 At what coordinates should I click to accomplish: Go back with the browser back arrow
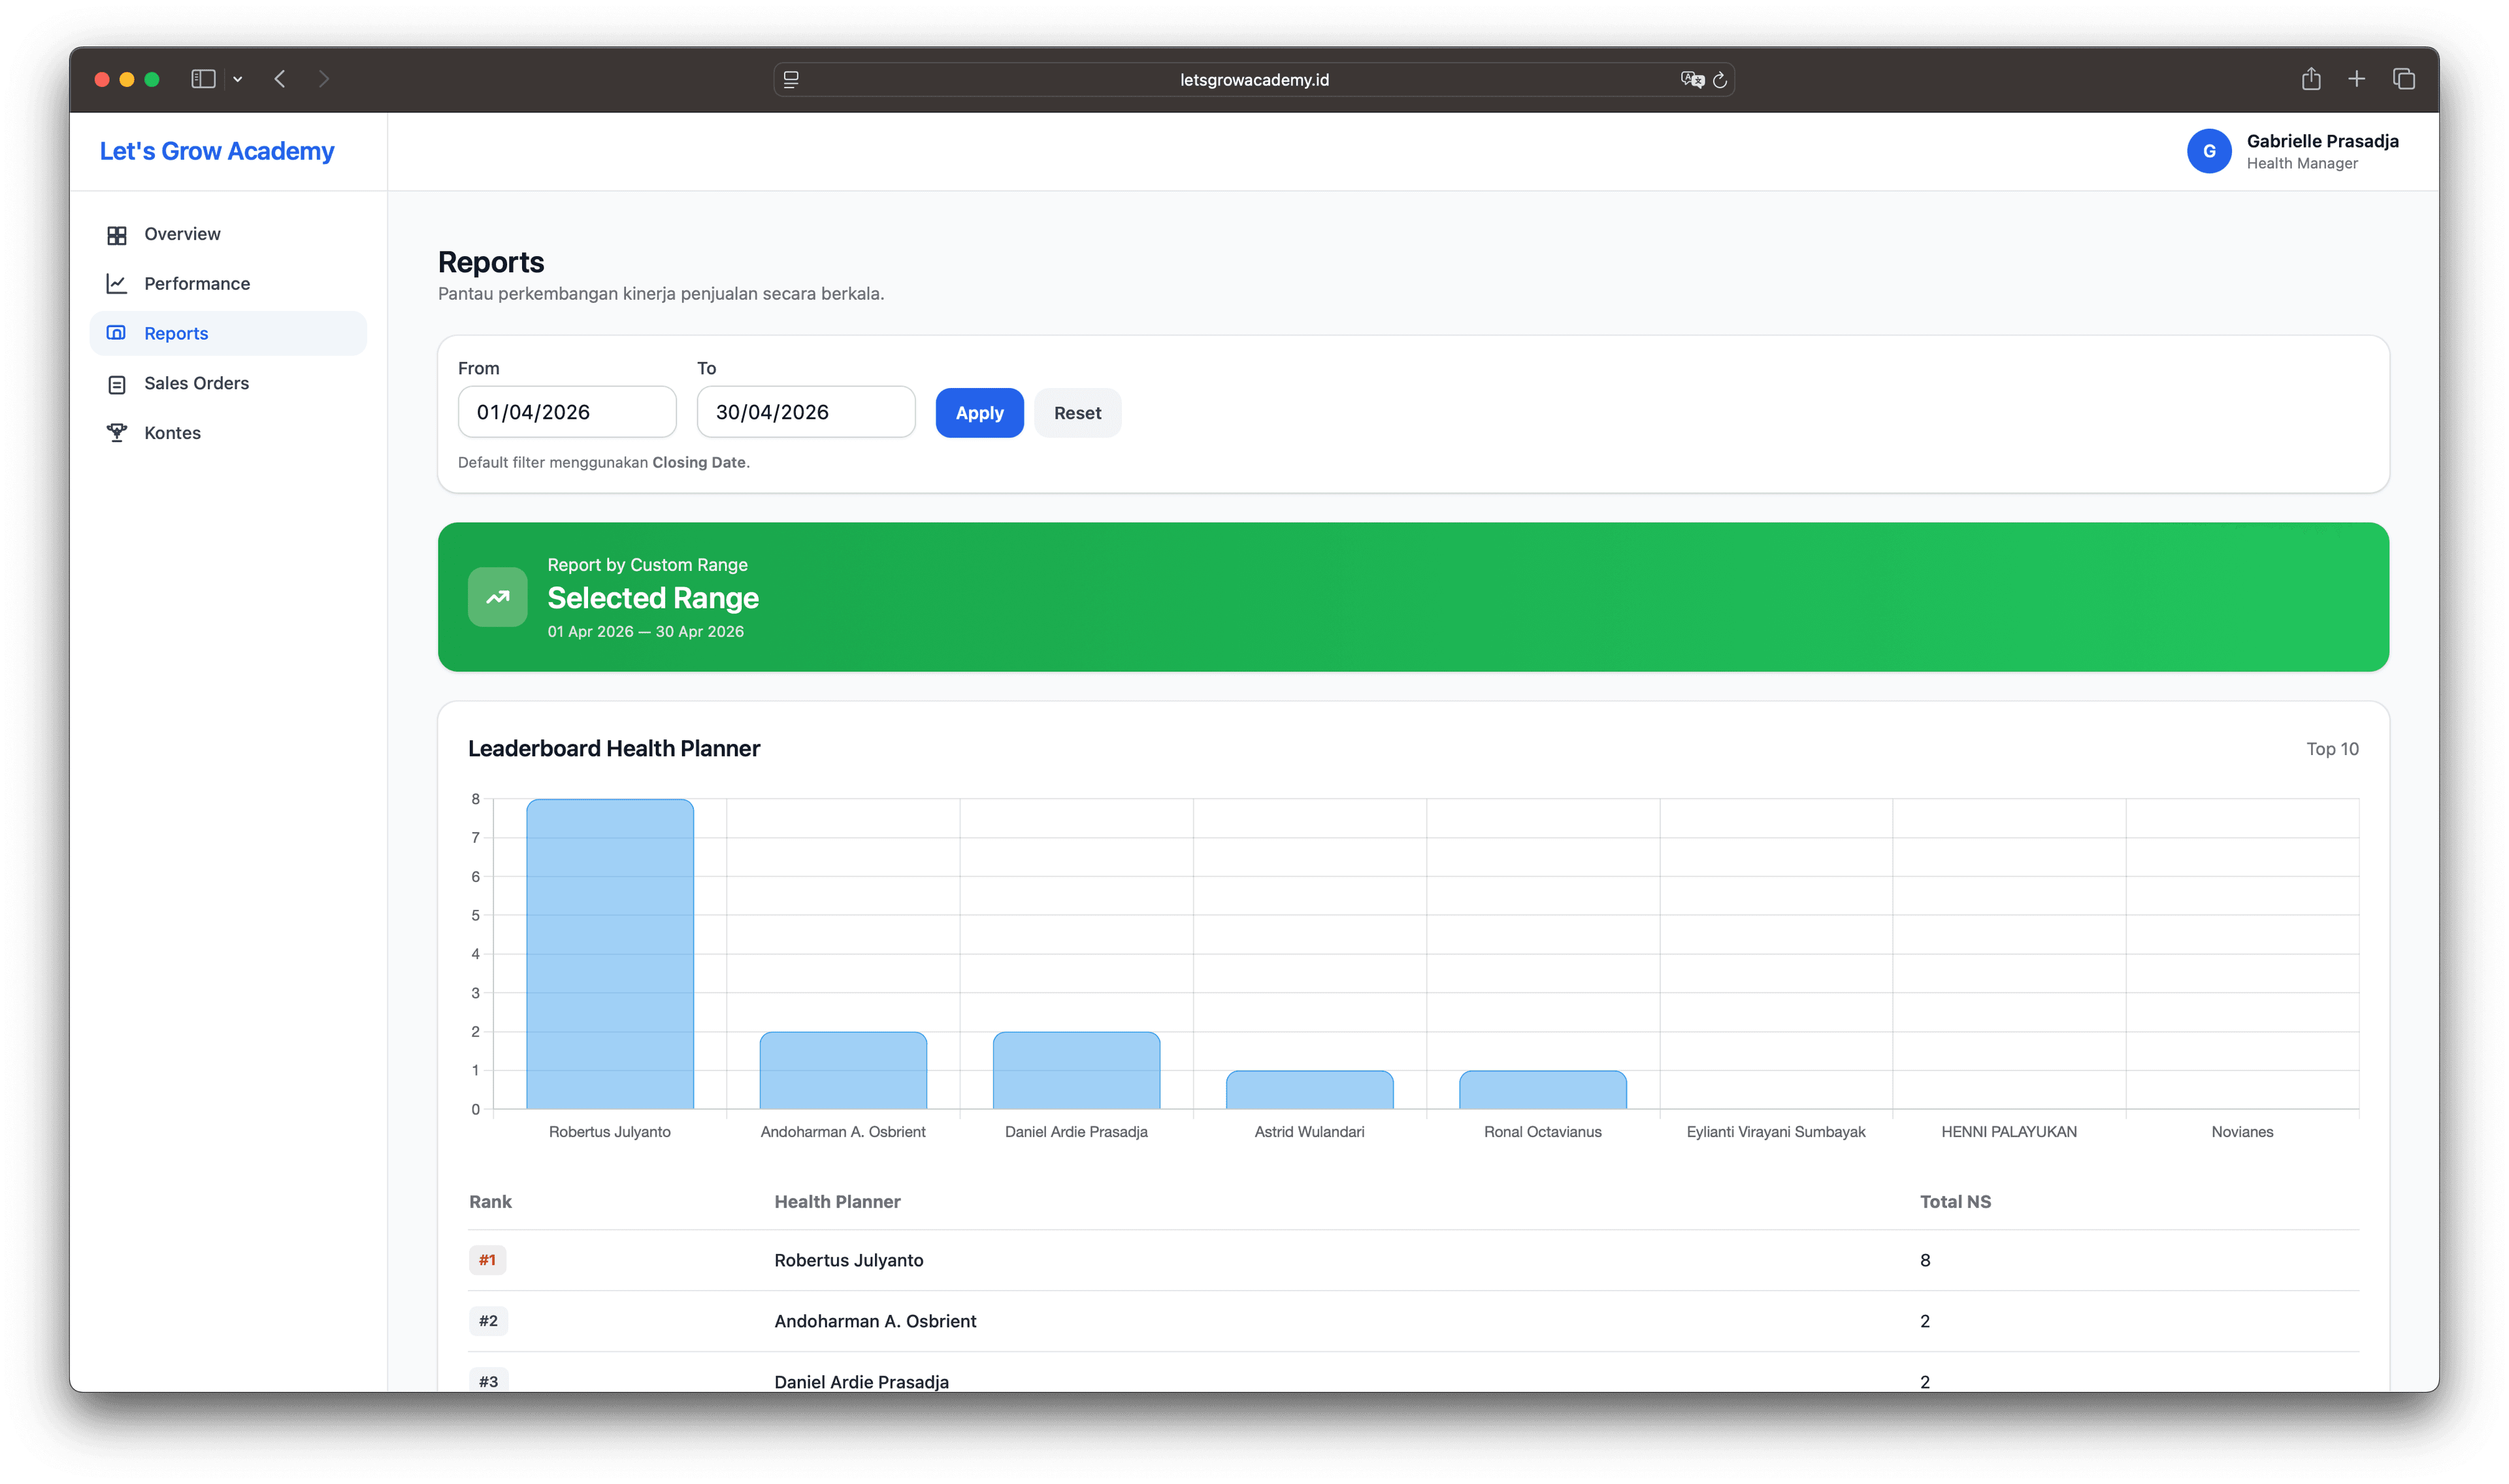(281, 79)
